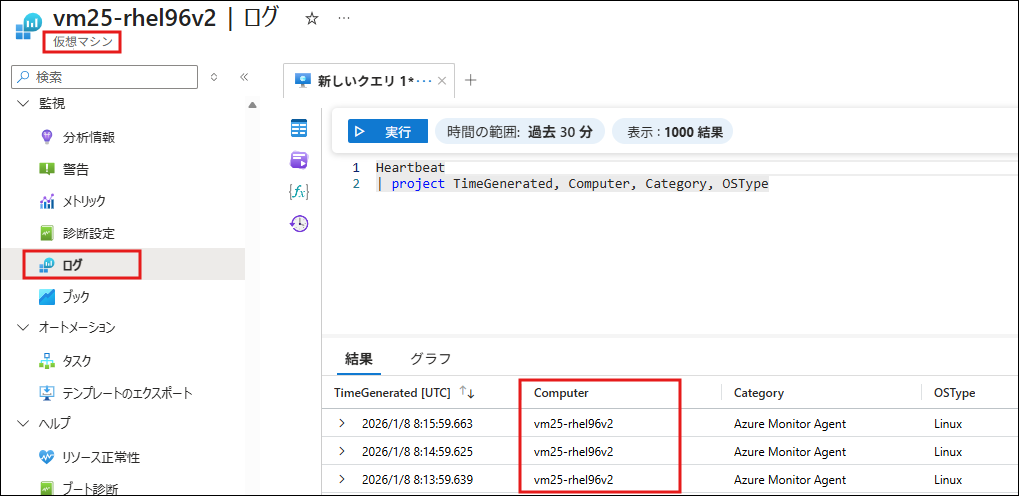Open リソース正常性 resource health
Image resolution: width=1019 pixels, height=496 pixels.
point(101,458)
